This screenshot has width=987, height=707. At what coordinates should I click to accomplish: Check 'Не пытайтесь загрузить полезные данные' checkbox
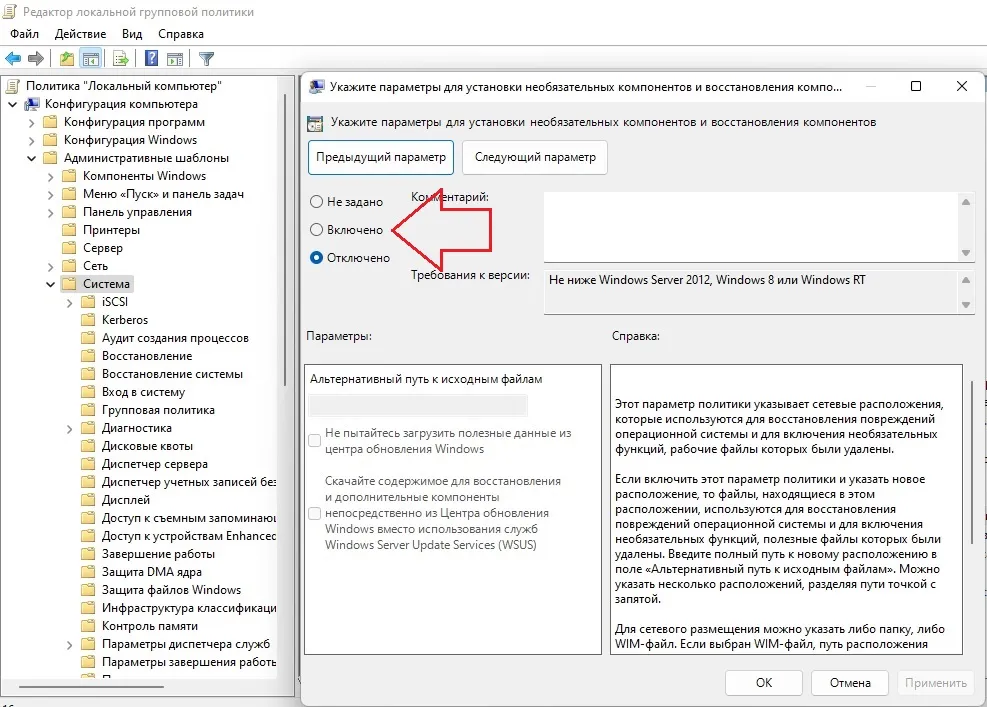tap(315, 441)
